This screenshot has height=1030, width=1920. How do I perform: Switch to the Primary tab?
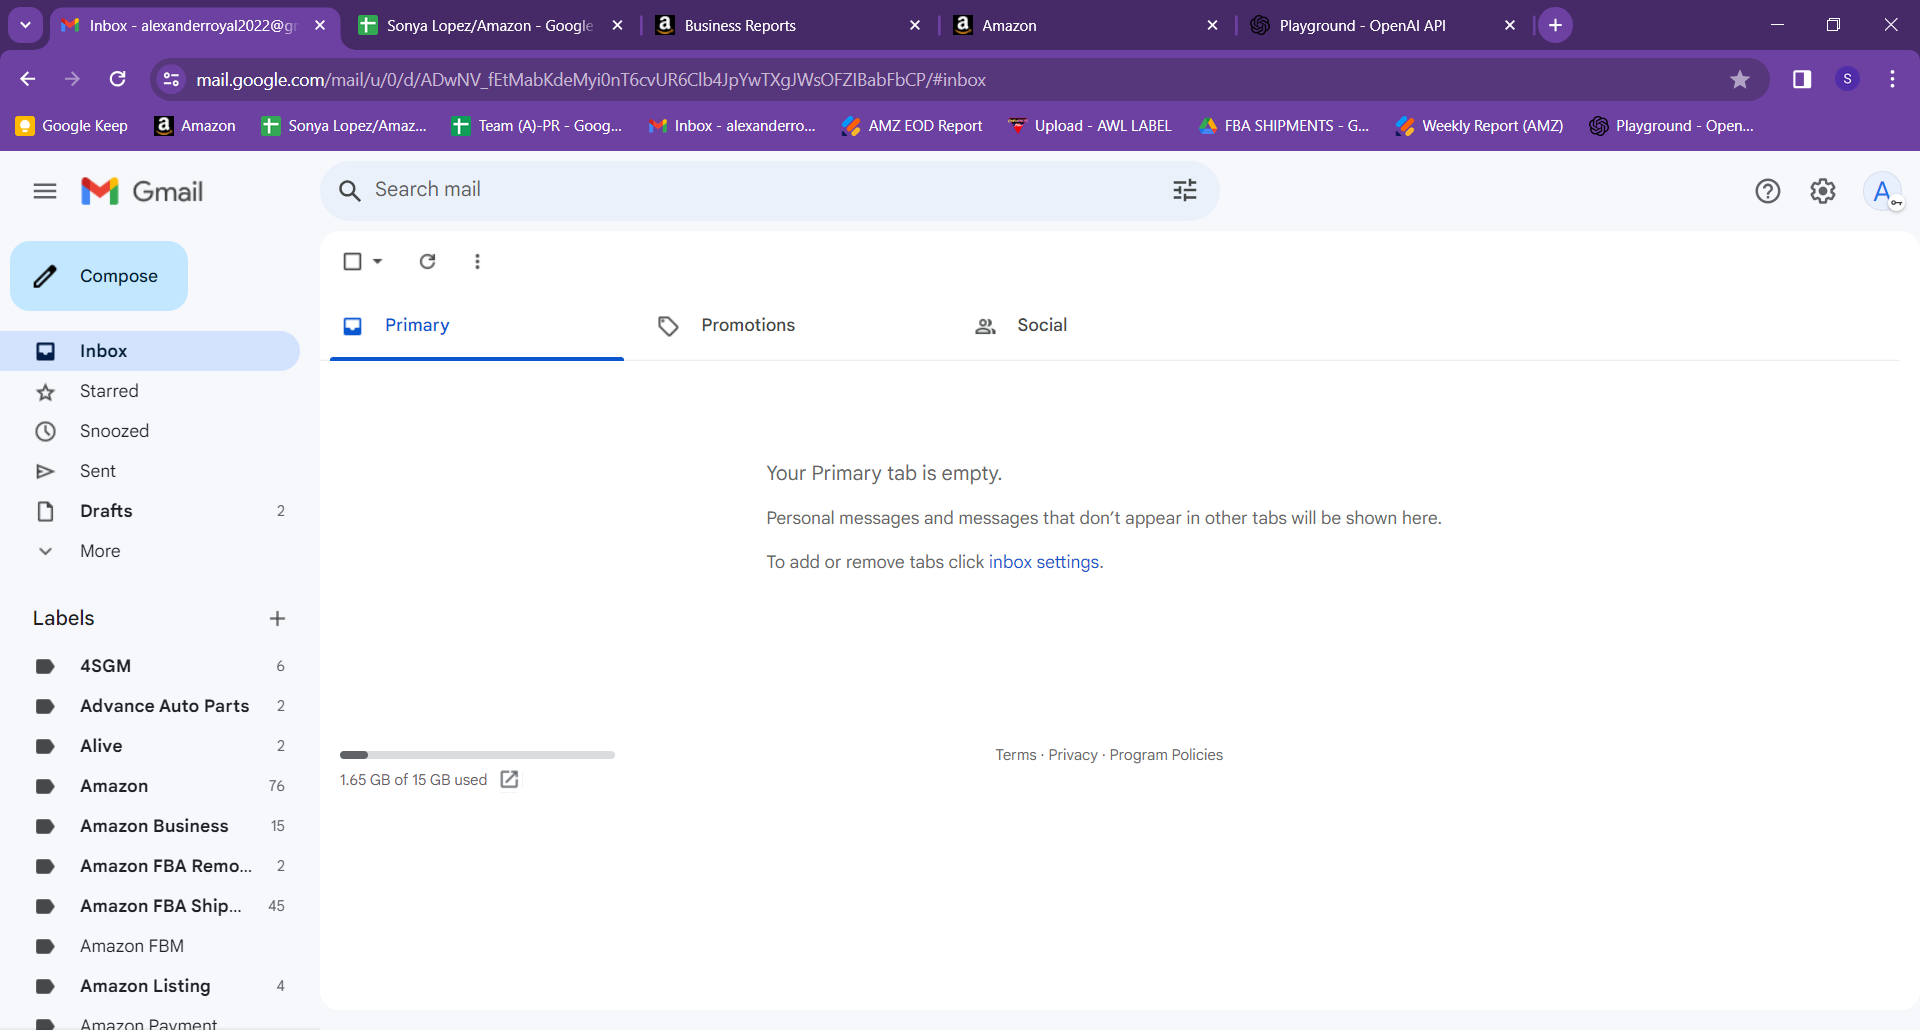[477, 325]
